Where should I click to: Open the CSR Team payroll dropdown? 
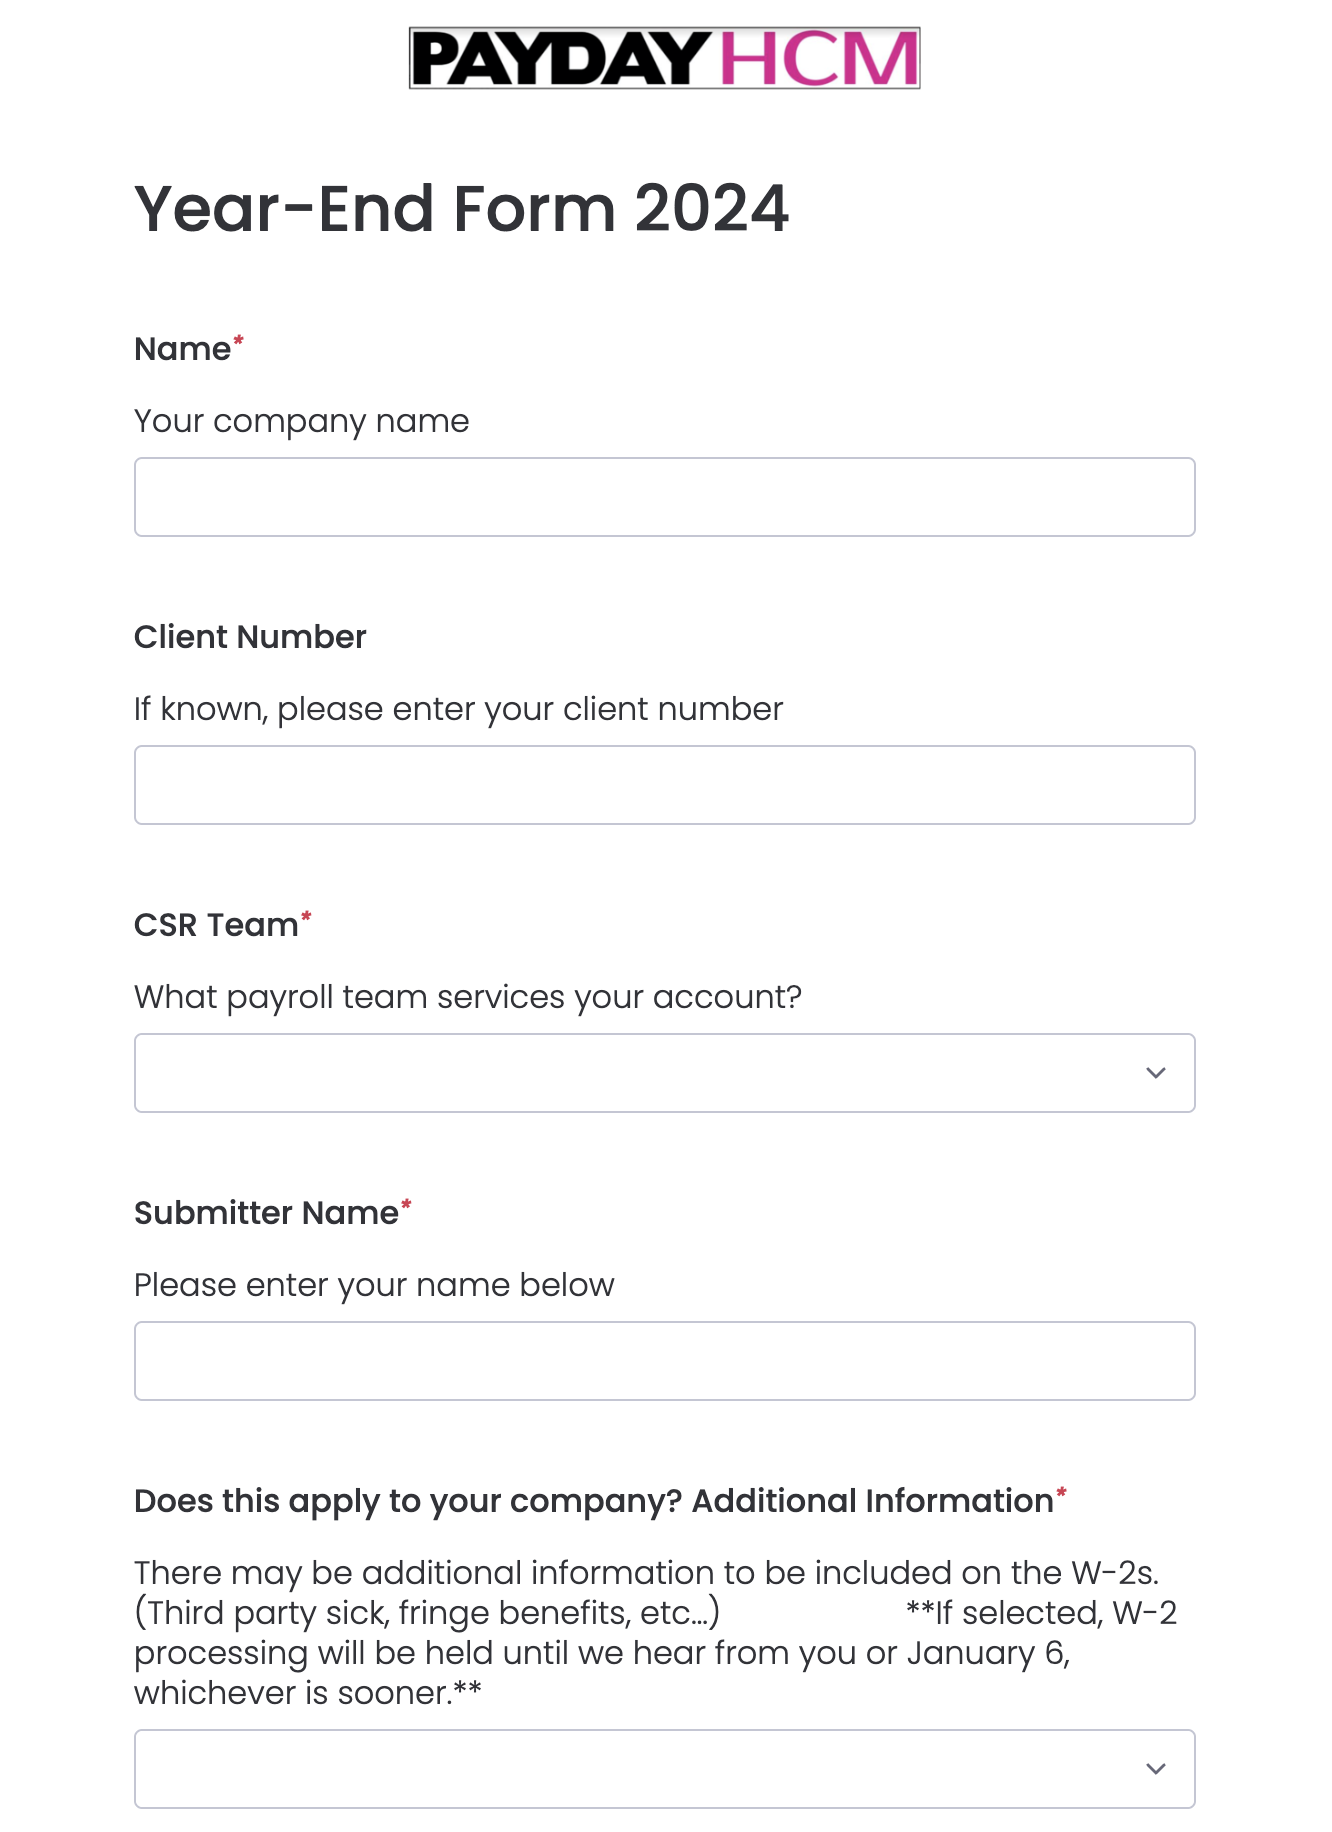point(664,1073)
